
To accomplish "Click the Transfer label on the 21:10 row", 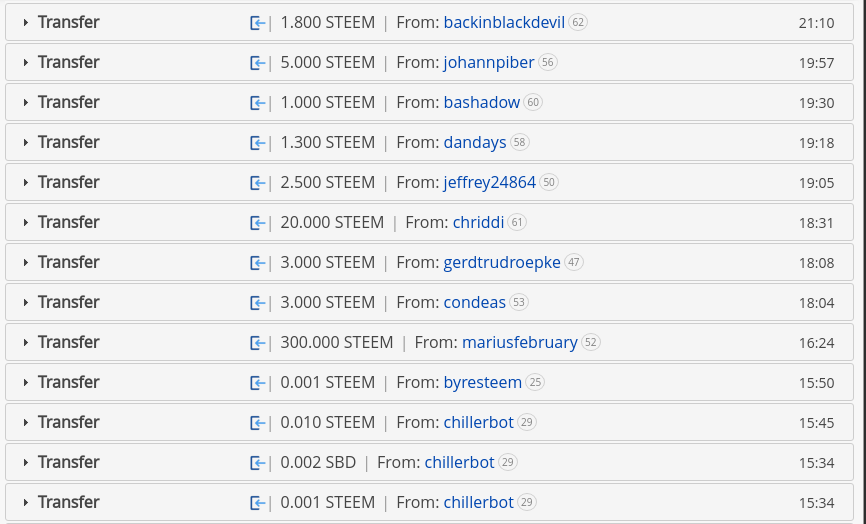I will tap(68, 22).
